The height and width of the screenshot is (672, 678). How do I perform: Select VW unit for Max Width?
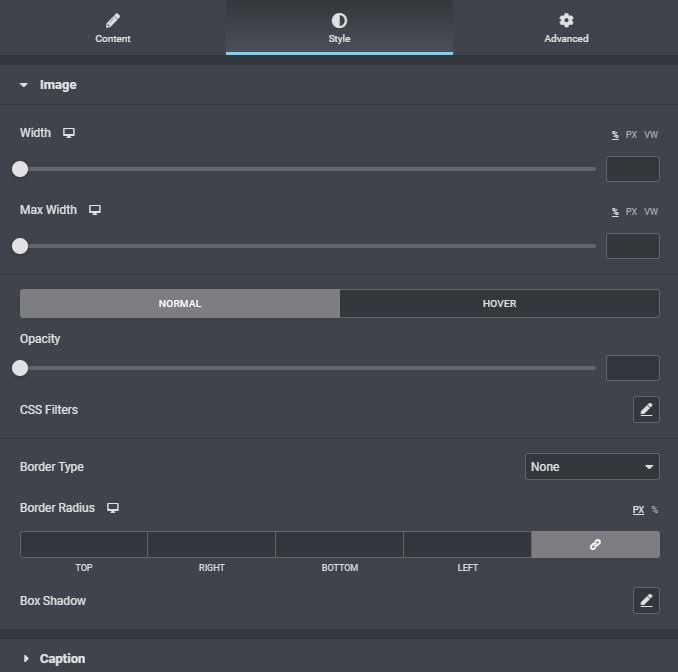[651, 212]
